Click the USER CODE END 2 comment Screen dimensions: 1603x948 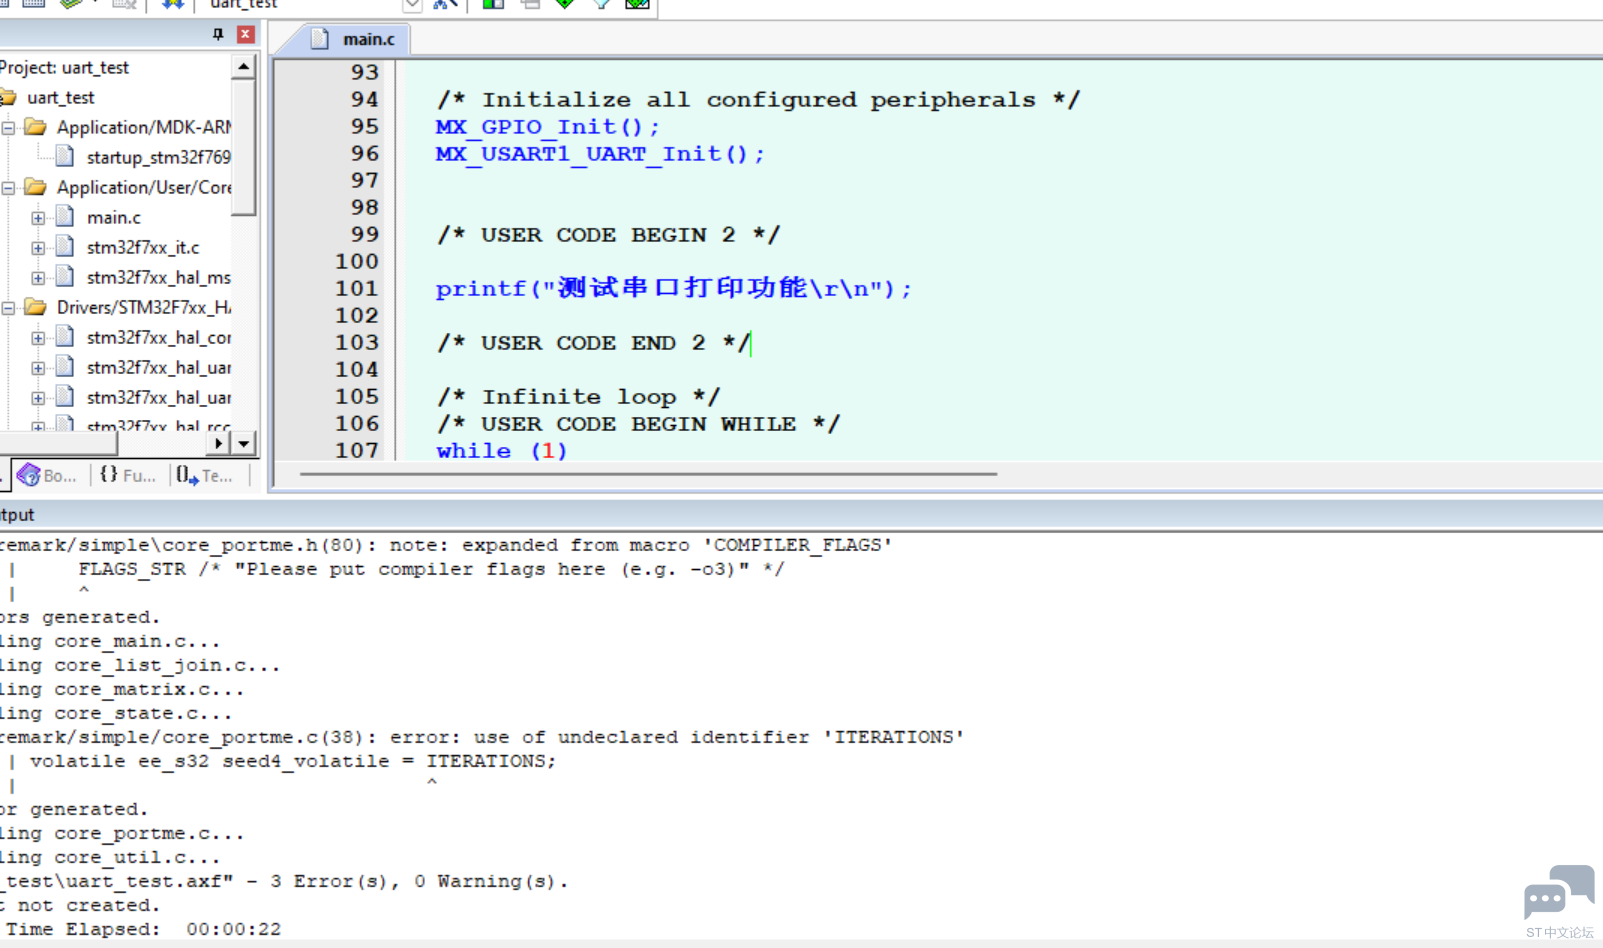[593, 343]
